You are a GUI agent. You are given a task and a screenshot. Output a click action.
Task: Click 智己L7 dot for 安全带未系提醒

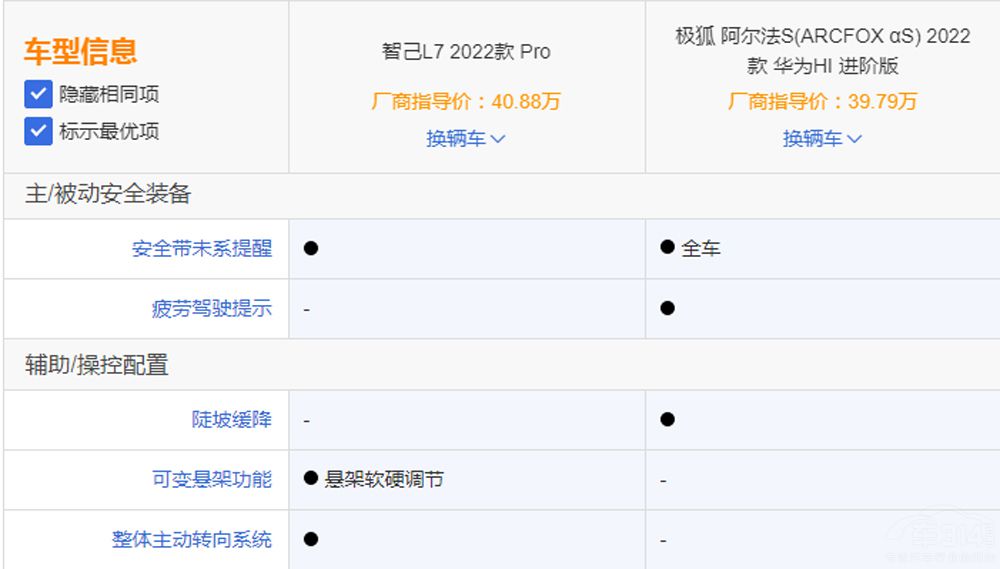point(311,248)
